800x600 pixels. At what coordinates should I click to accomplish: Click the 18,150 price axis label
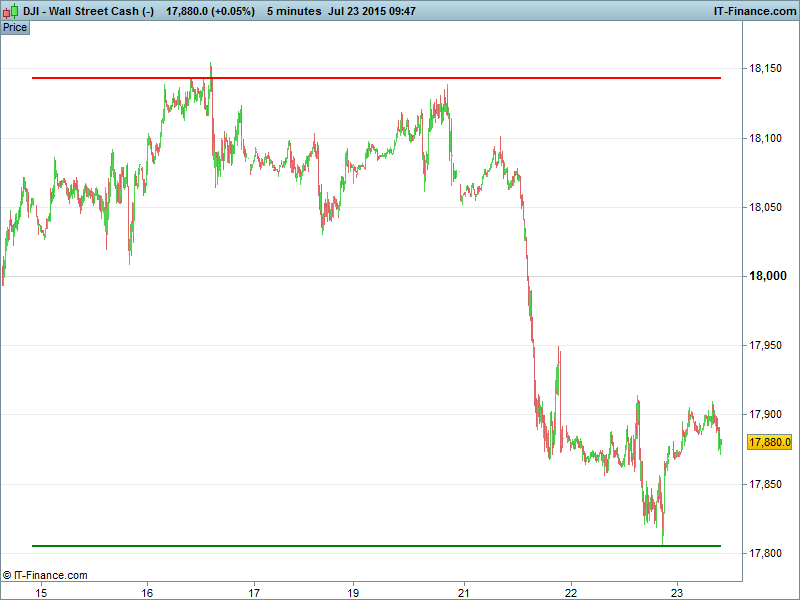point(767,69)
